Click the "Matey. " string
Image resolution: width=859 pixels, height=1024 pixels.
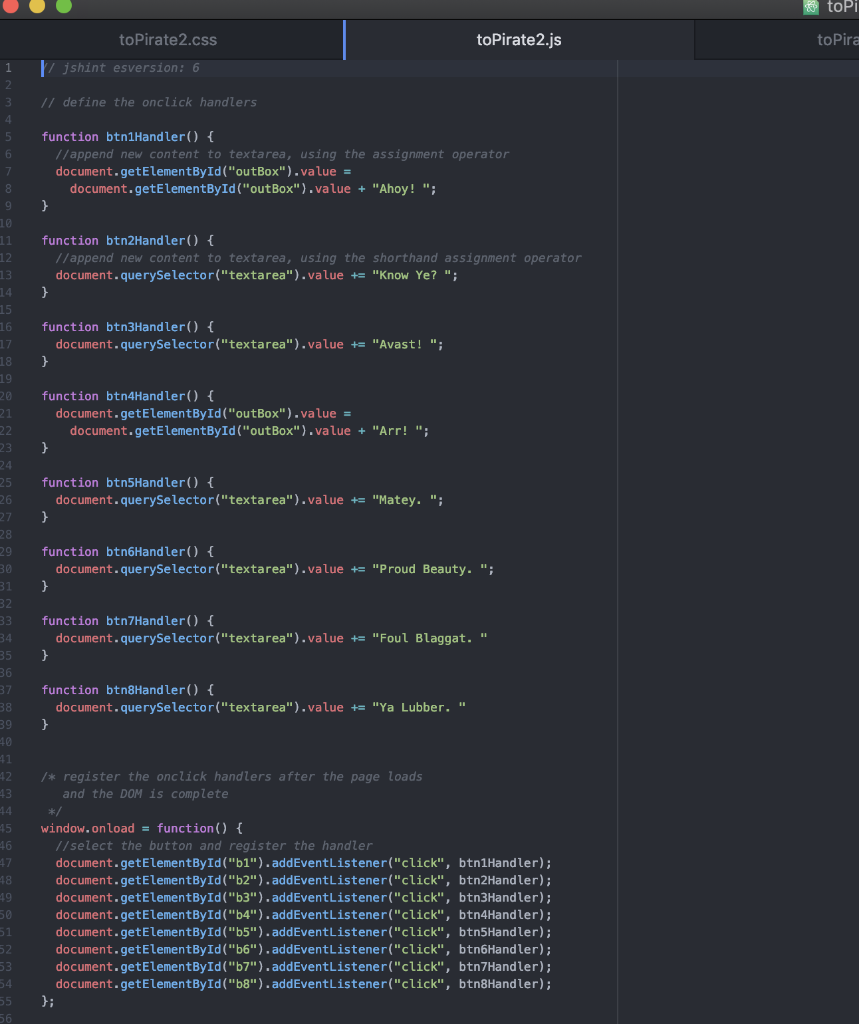coord(404,500)
